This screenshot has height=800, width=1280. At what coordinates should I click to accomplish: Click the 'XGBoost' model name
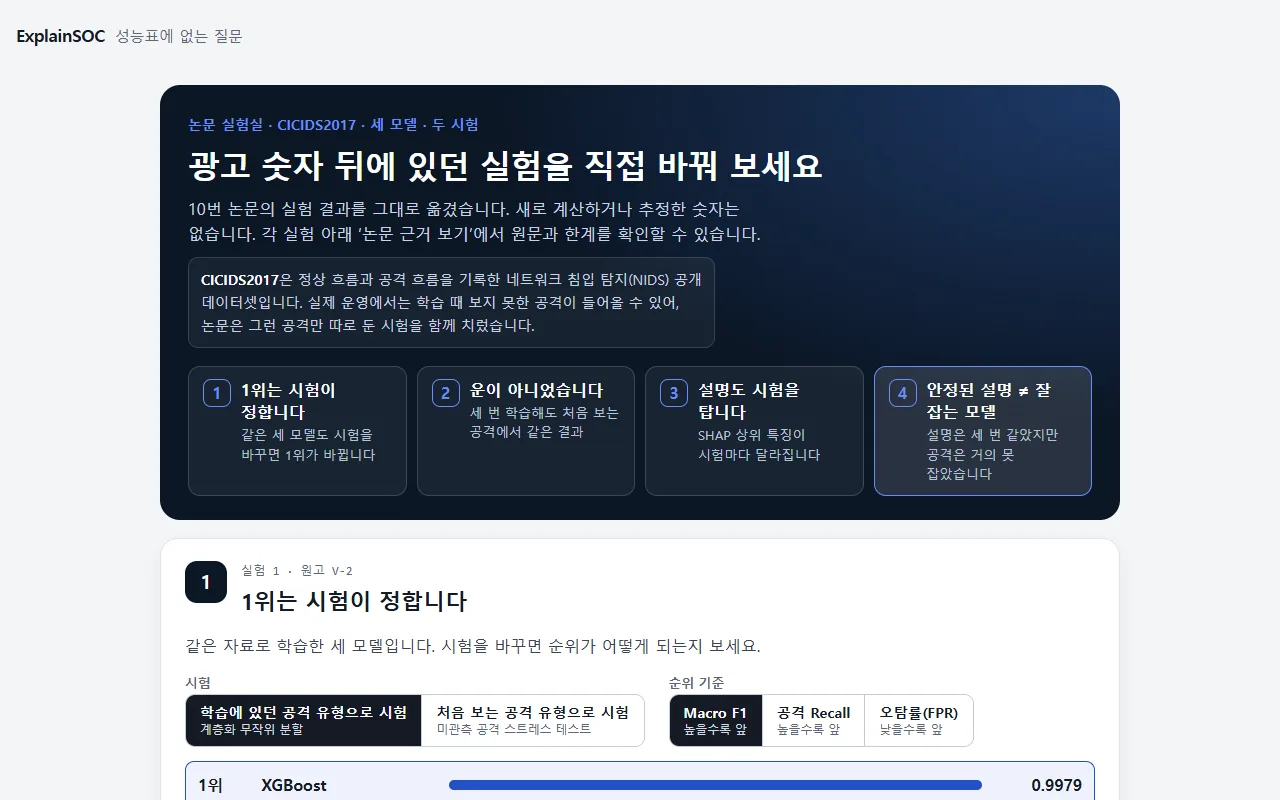(294, 786)
